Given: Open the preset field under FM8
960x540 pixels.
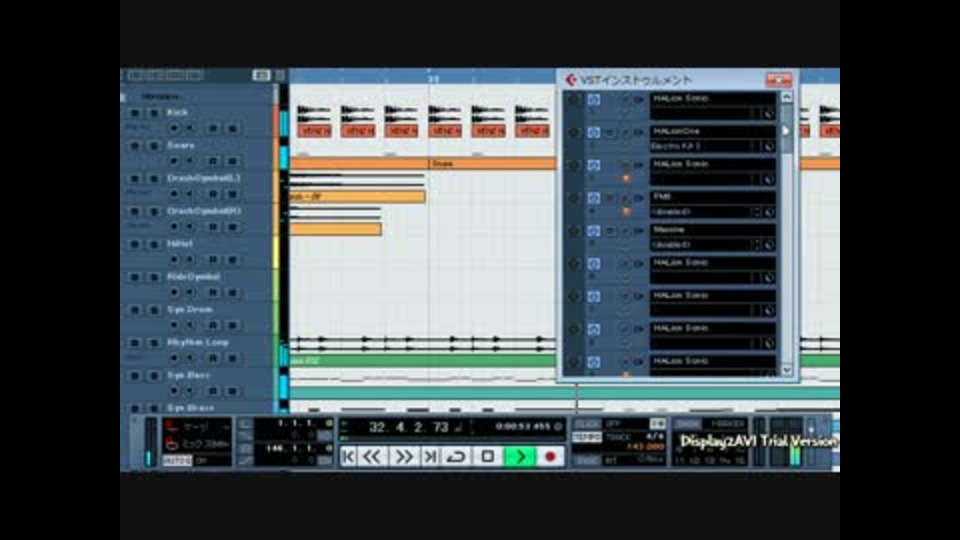Looking at the screenshot, I should click(x=700, y=212).
